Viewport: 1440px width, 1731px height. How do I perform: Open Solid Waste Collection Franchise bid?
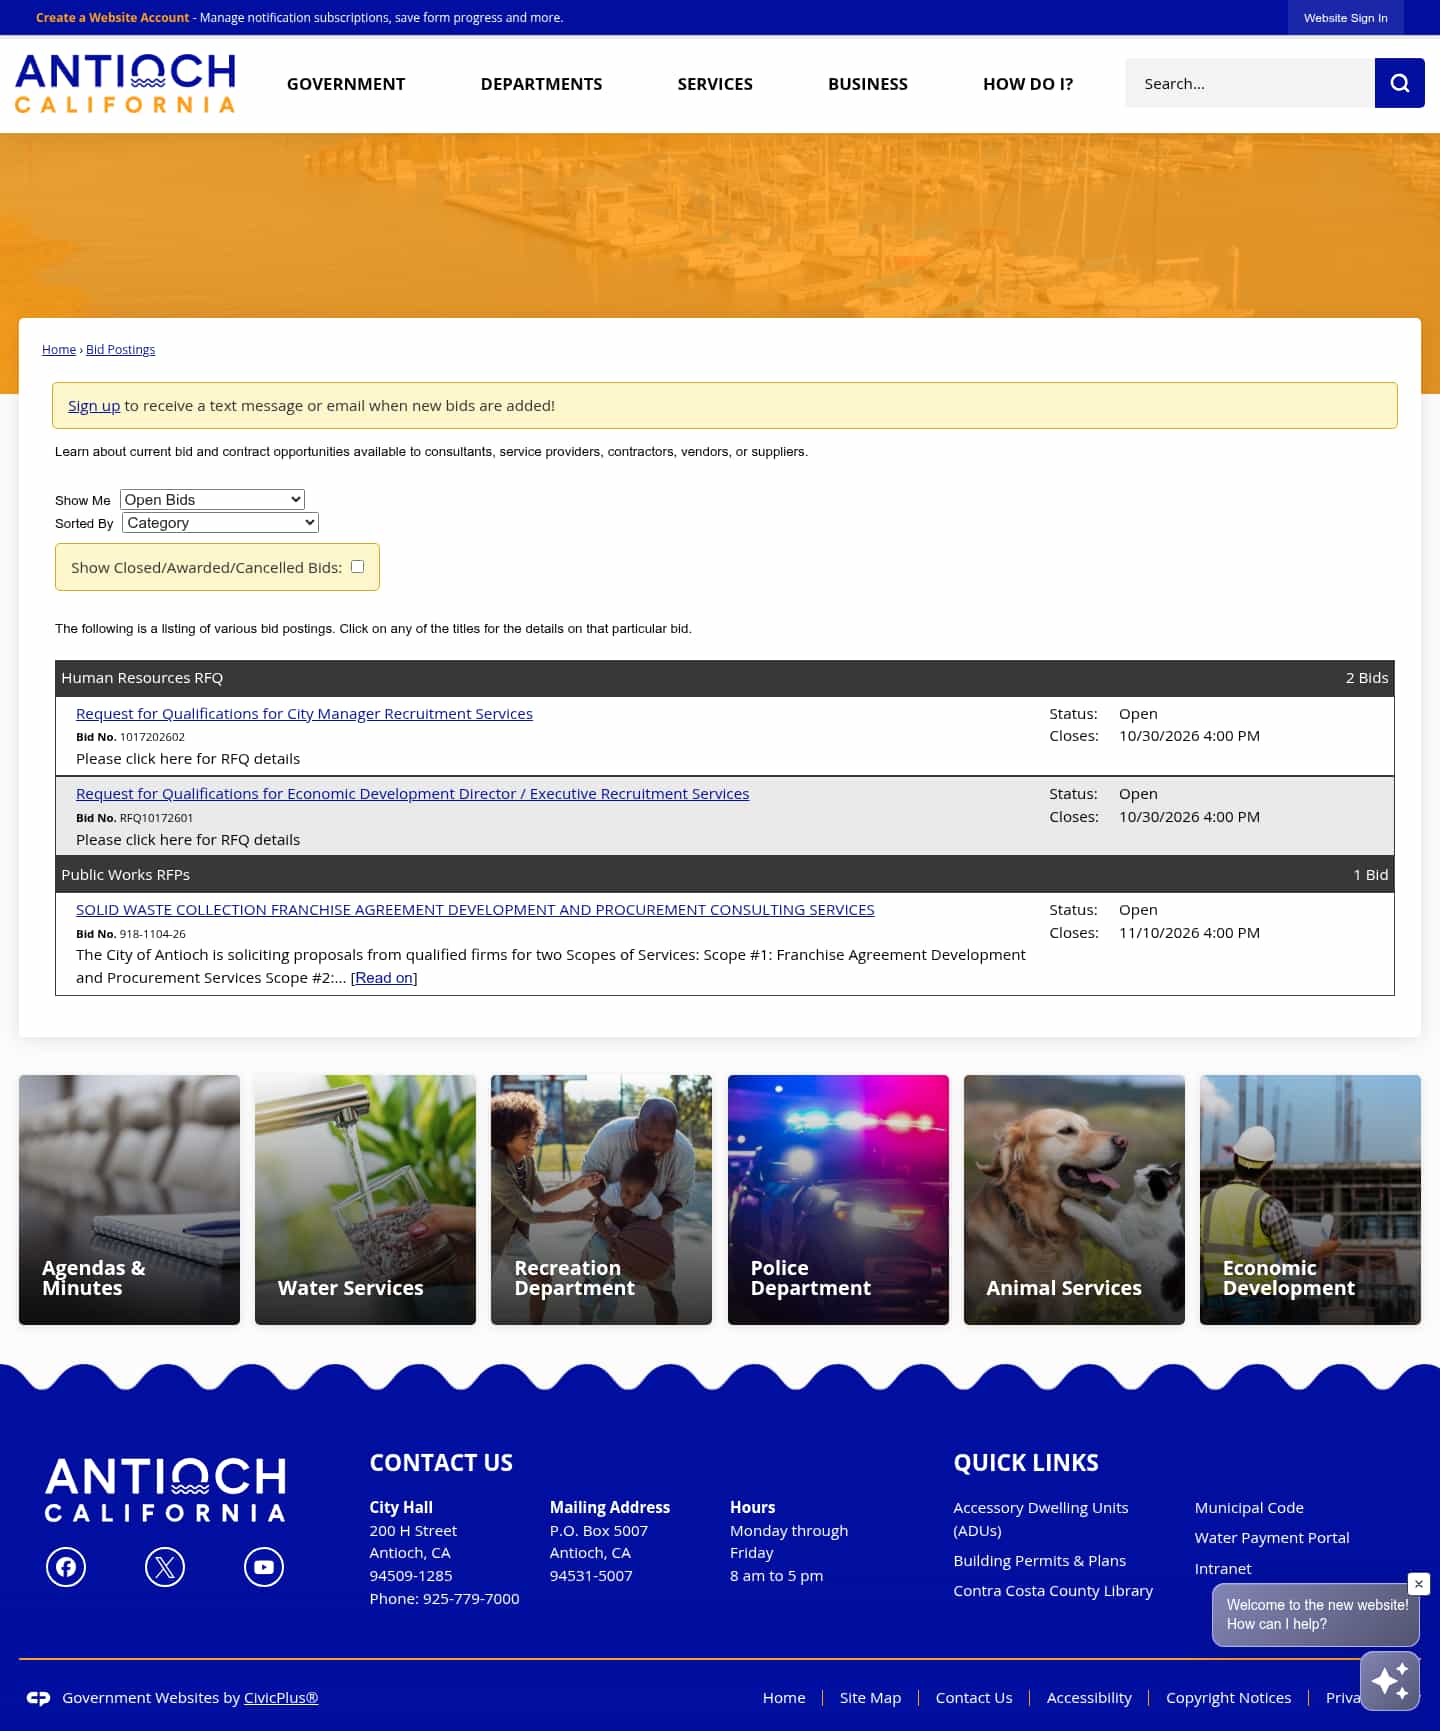pyautogui.click(x=475, y=910)
